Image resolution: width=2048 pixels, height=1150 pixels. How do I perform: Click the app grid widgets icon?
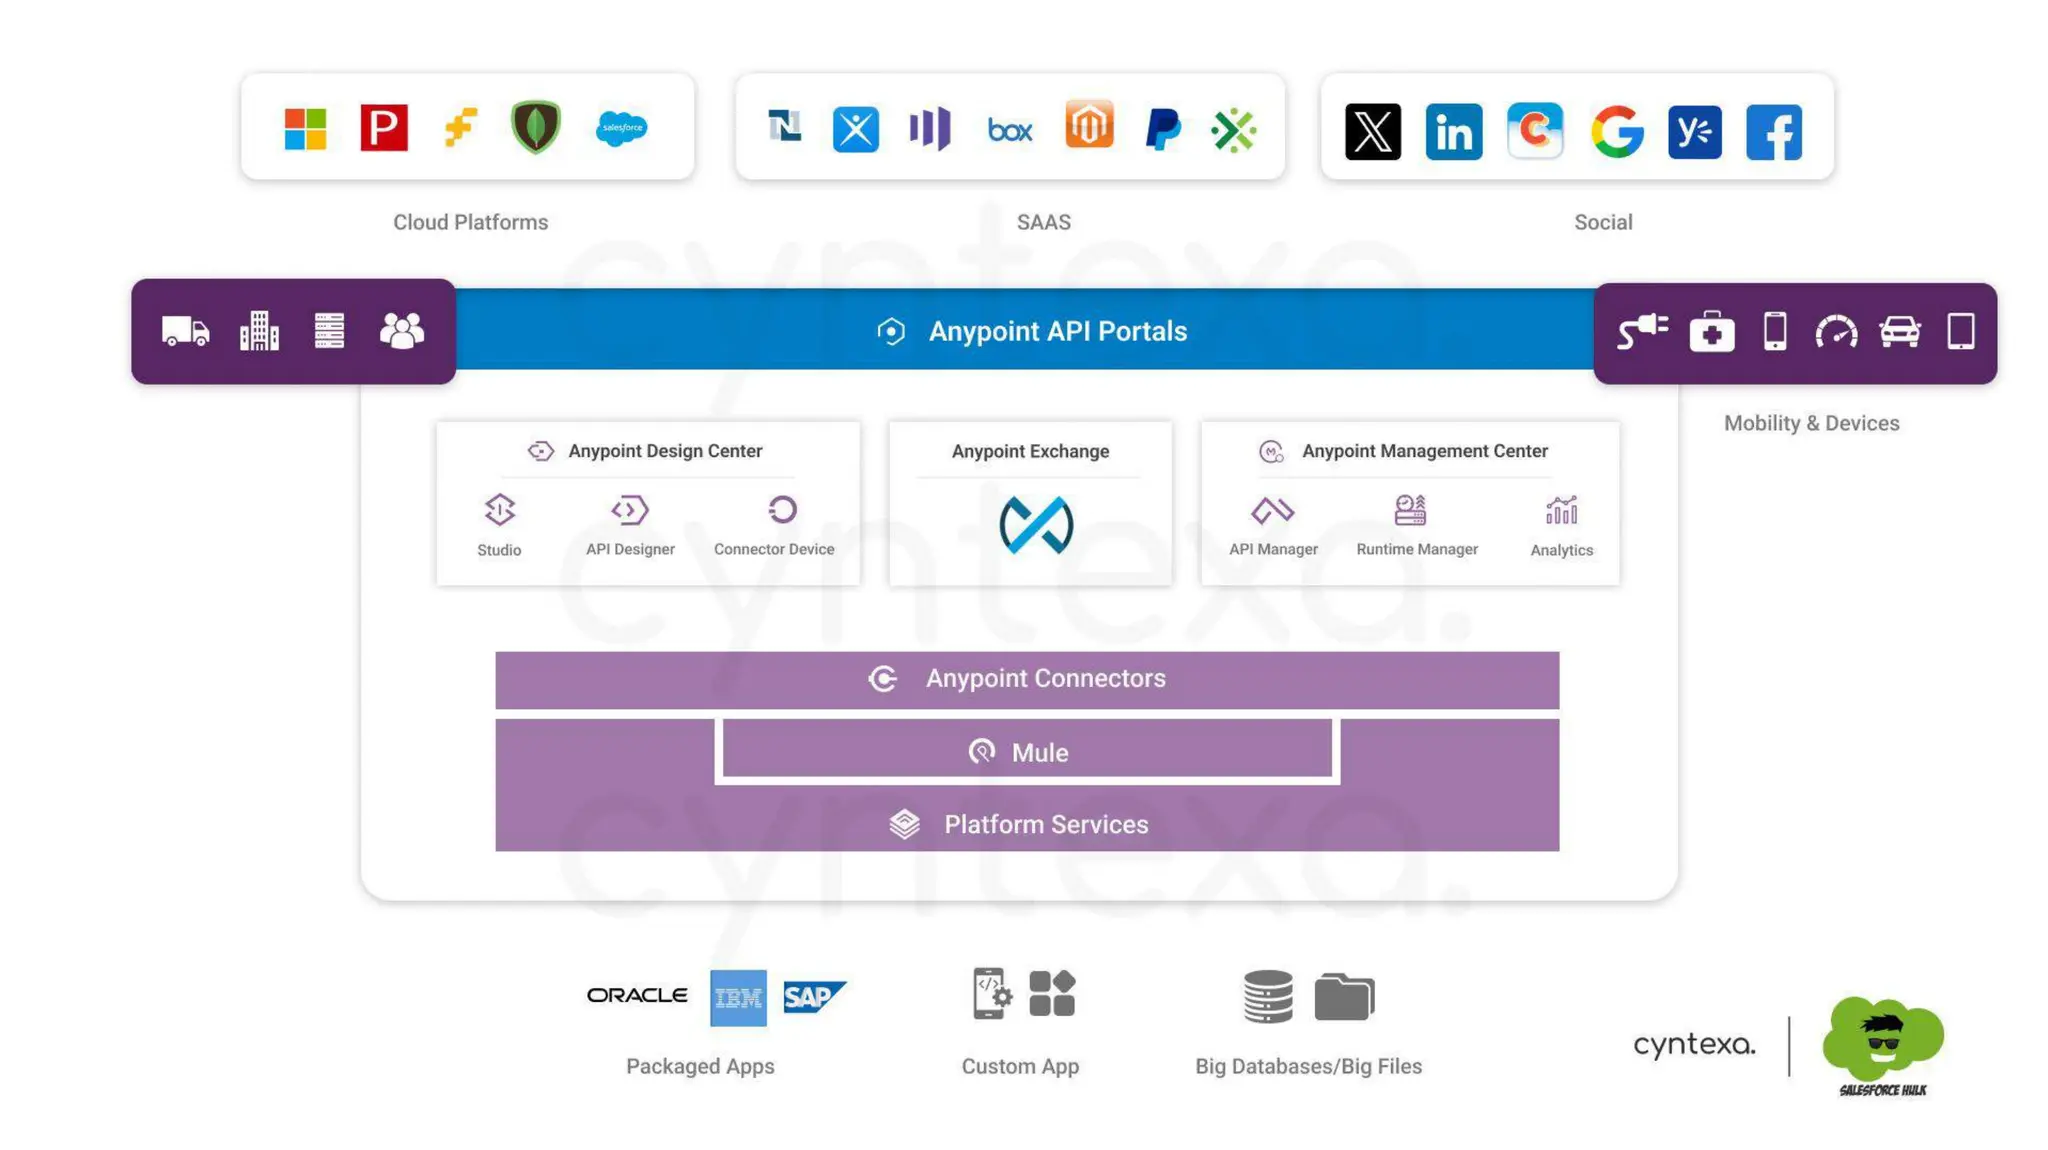click(1052, 993)
